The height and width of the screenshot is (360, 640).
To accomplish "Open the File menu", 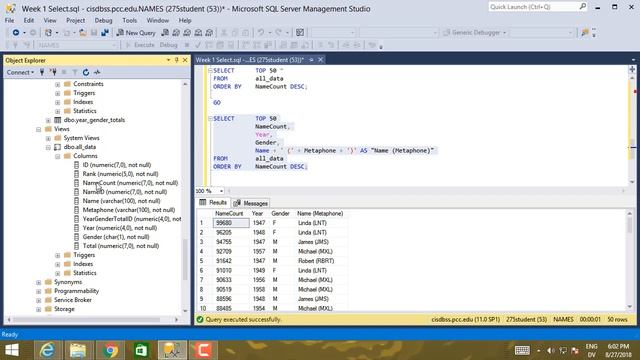I will click(x=9, y=20).
